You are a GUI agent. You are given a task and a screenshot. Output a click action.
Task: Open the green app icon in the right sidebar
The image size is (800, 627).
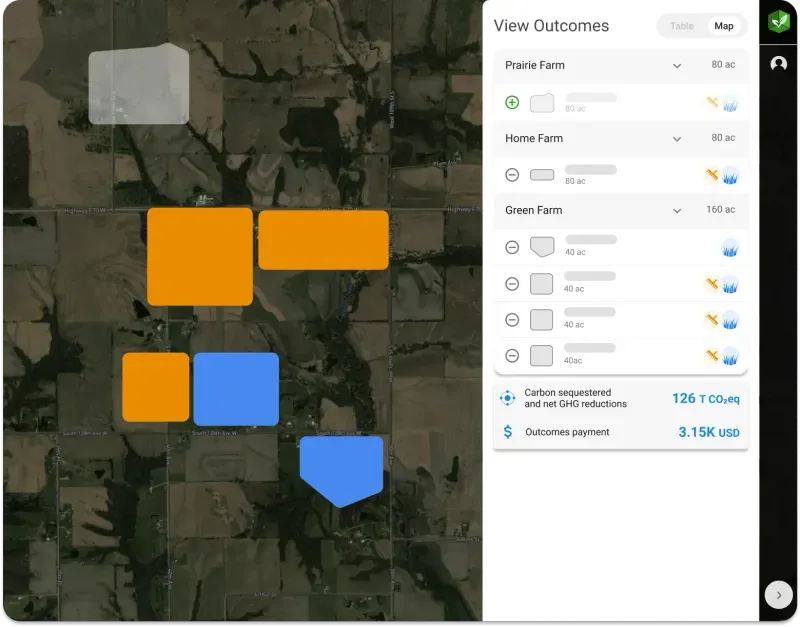[779, 22]
